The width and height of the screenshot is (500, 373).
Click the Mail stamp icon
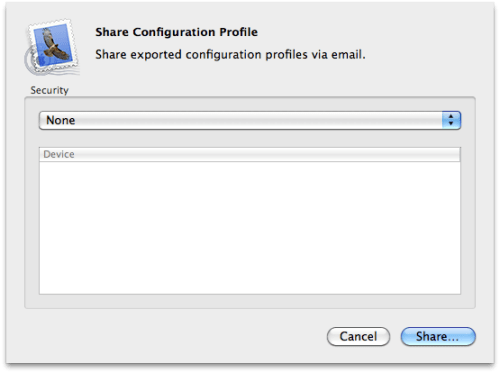tap(52, 47)
